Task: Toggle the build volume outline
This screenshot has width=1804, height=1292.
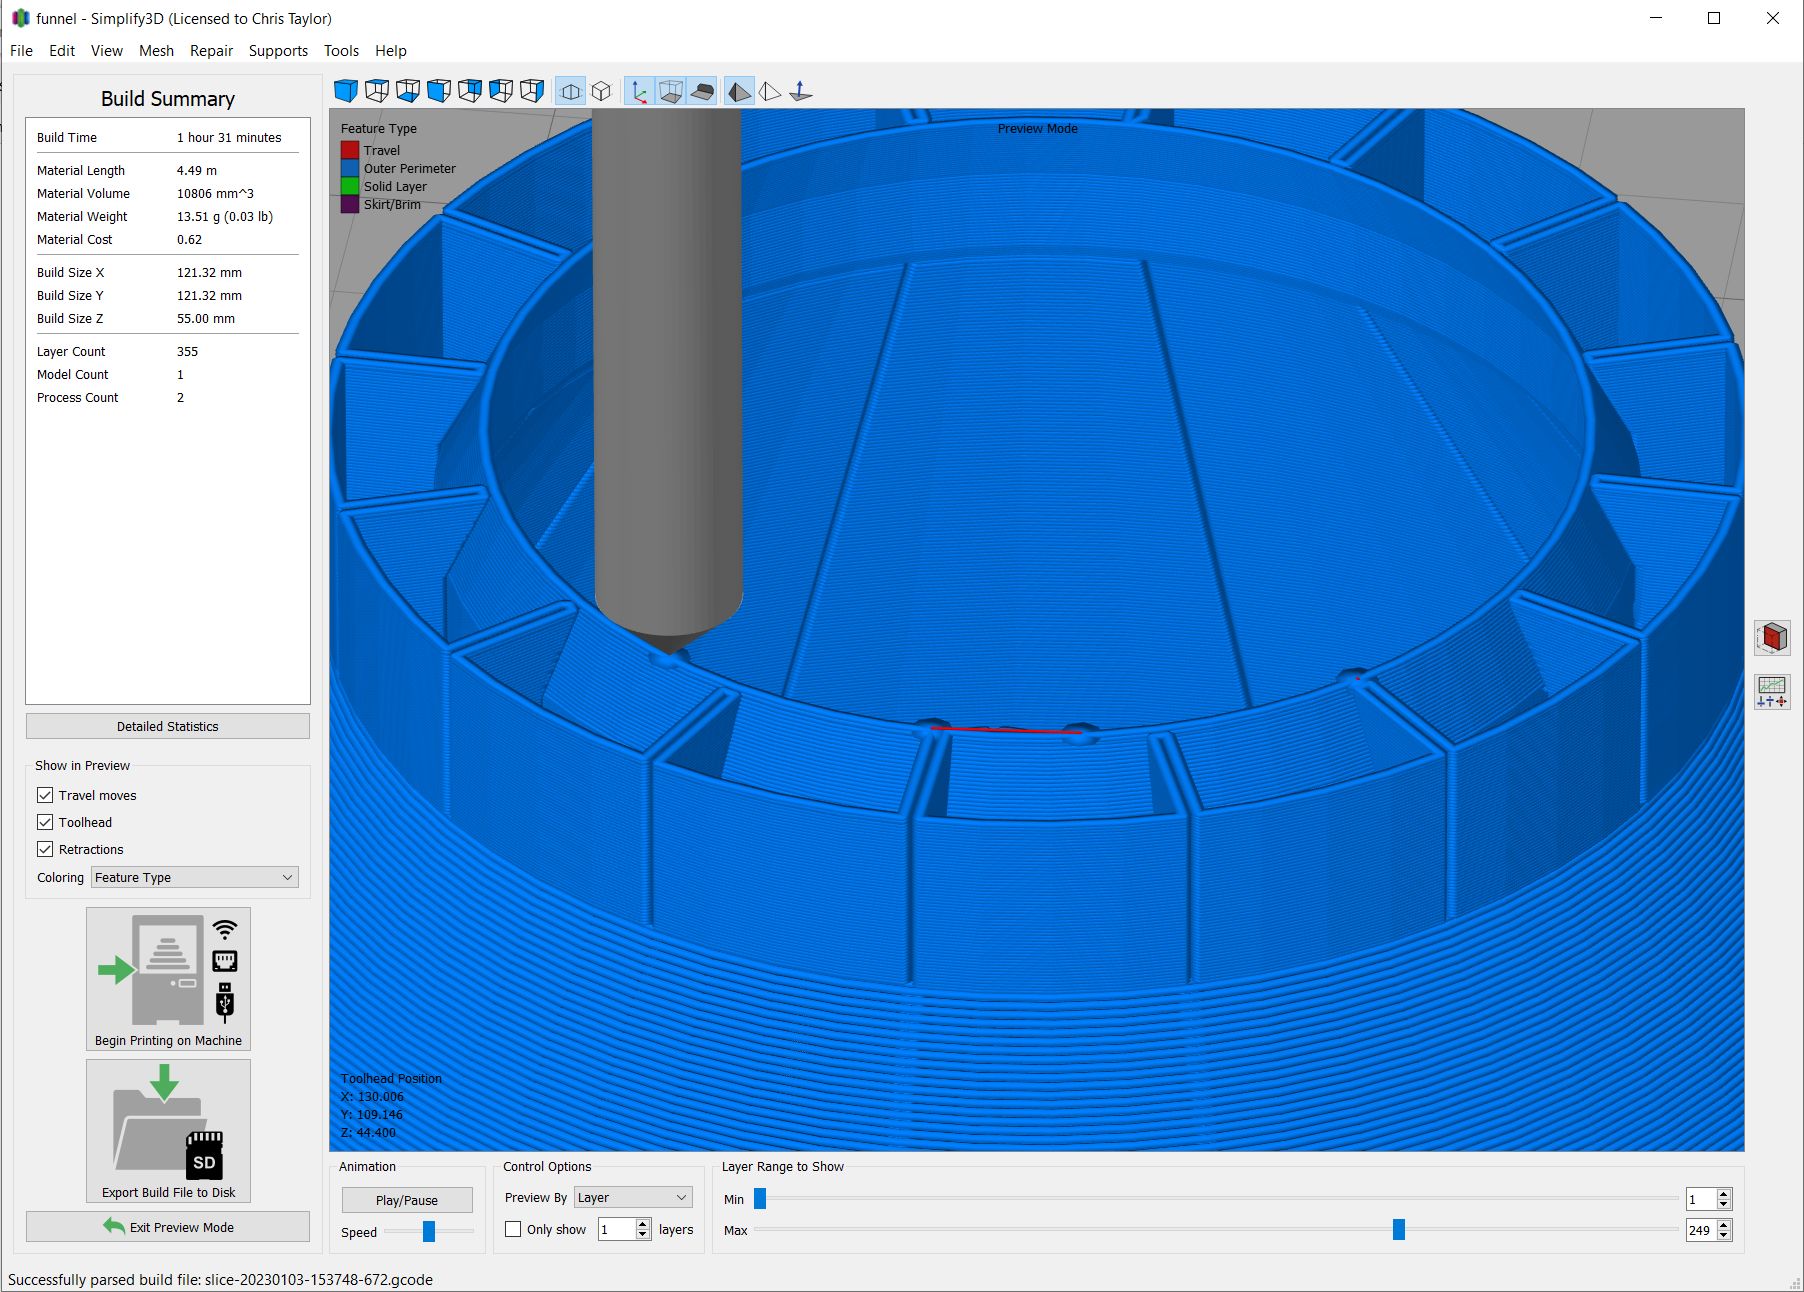Action: click(x=671, y=91)
